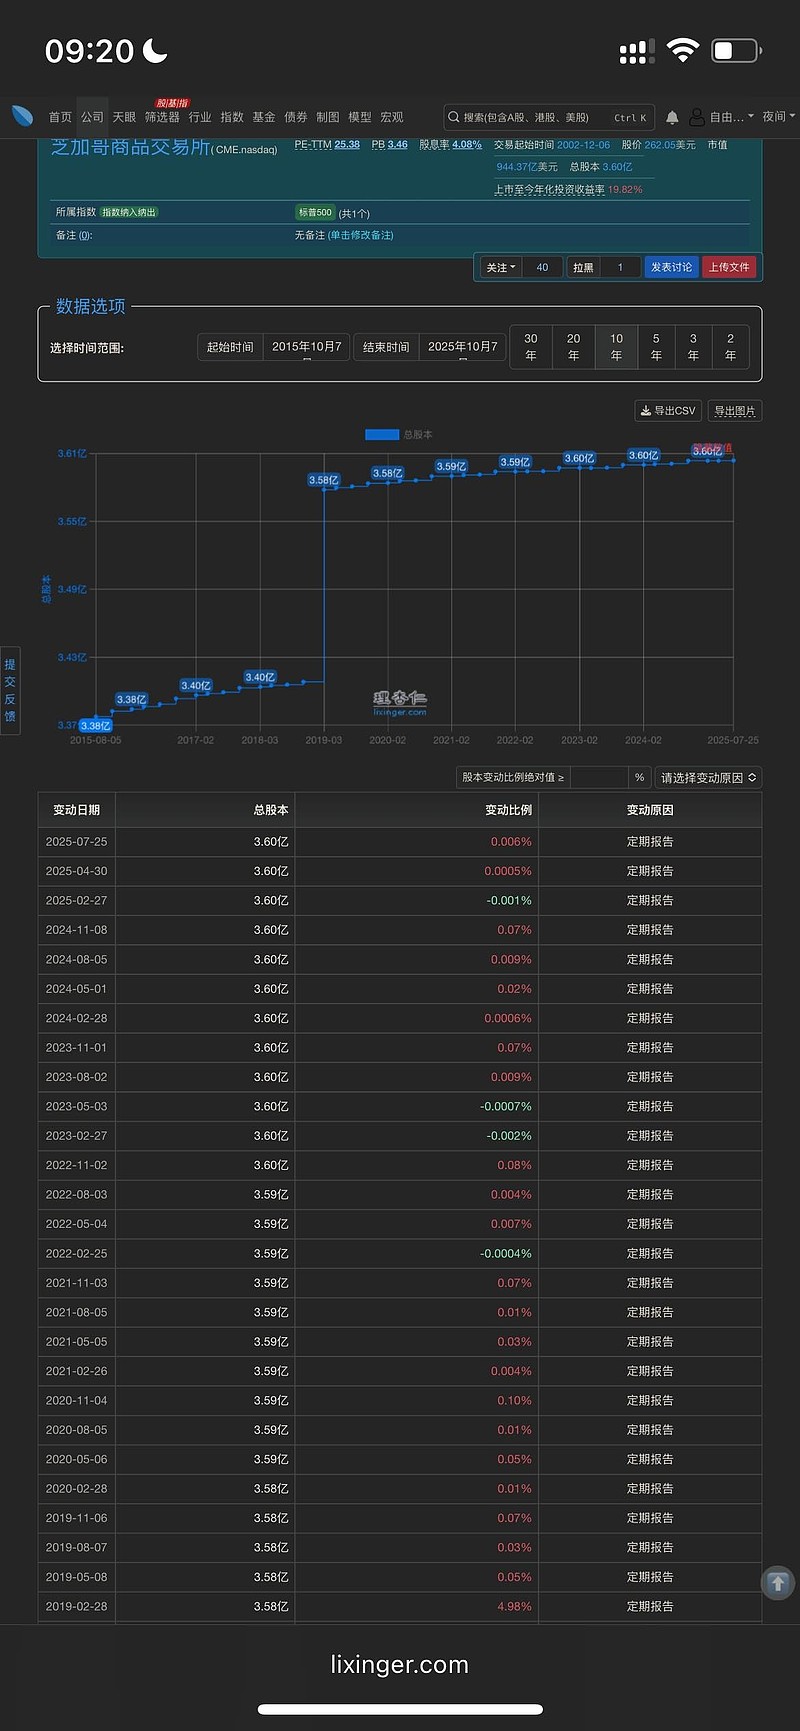Open the 筛选器 menu item
800x1731 pixels.
(x=162, y=117)
